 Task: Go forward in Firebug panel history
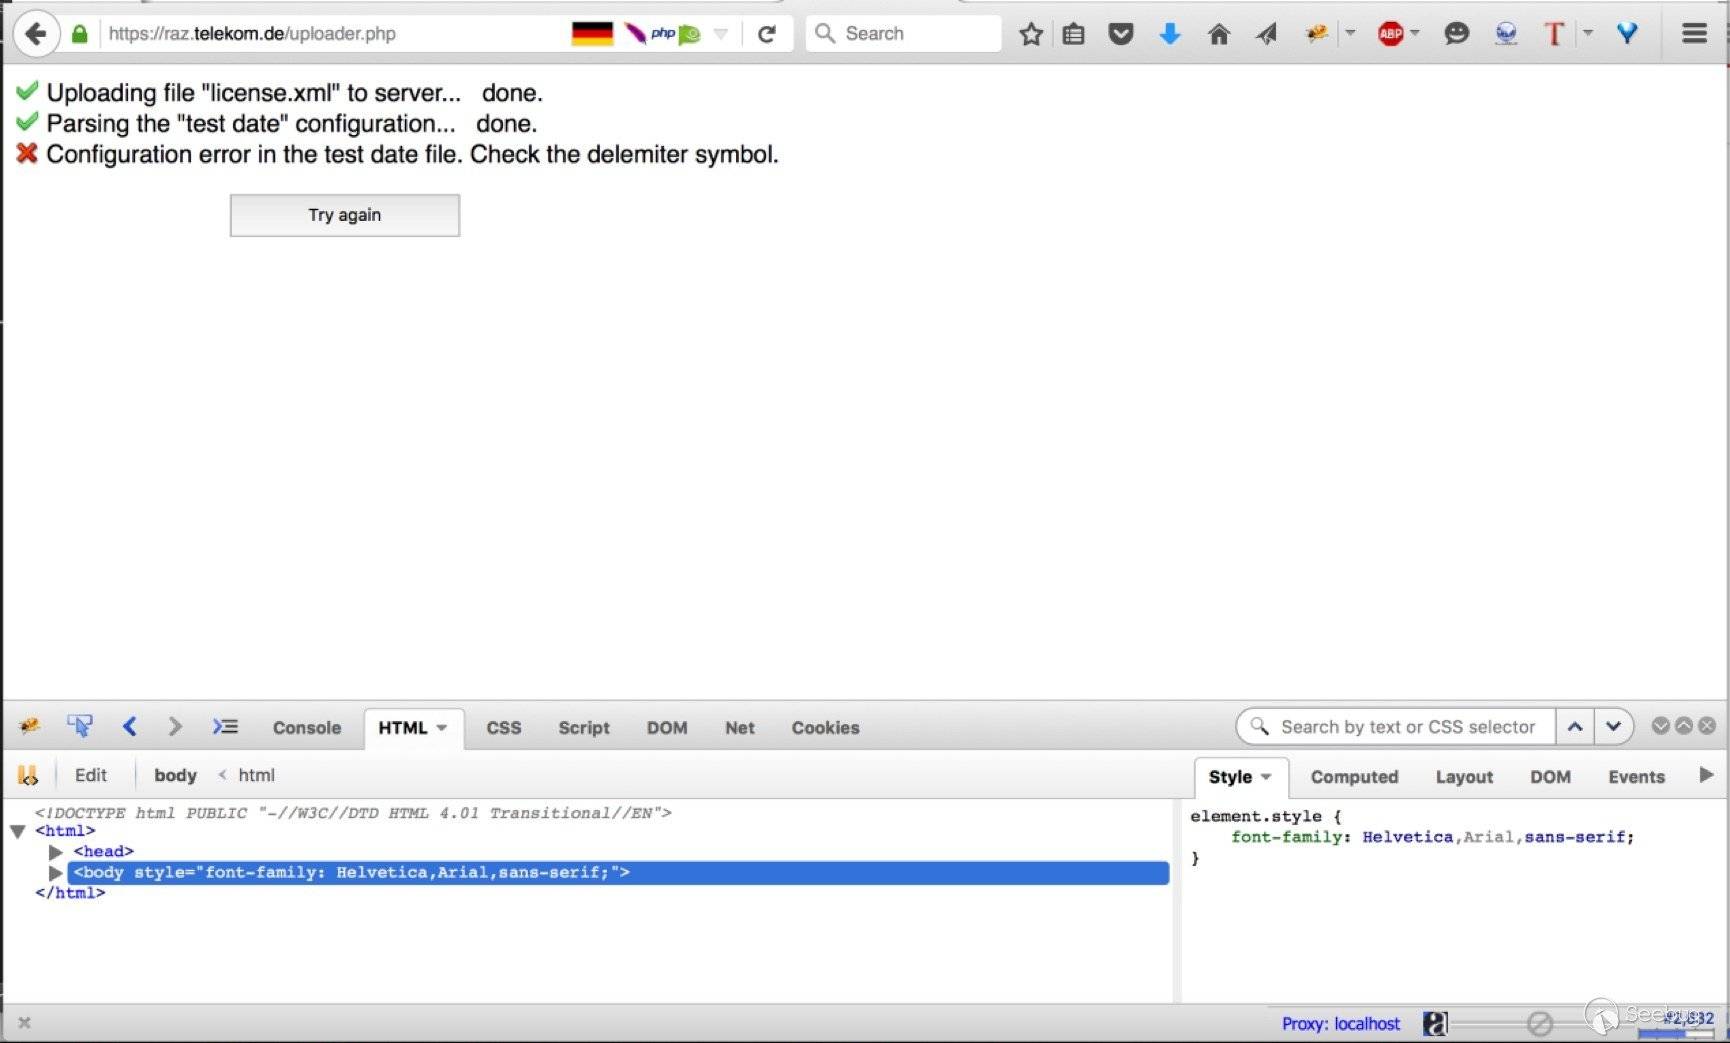tap(175, 727)
